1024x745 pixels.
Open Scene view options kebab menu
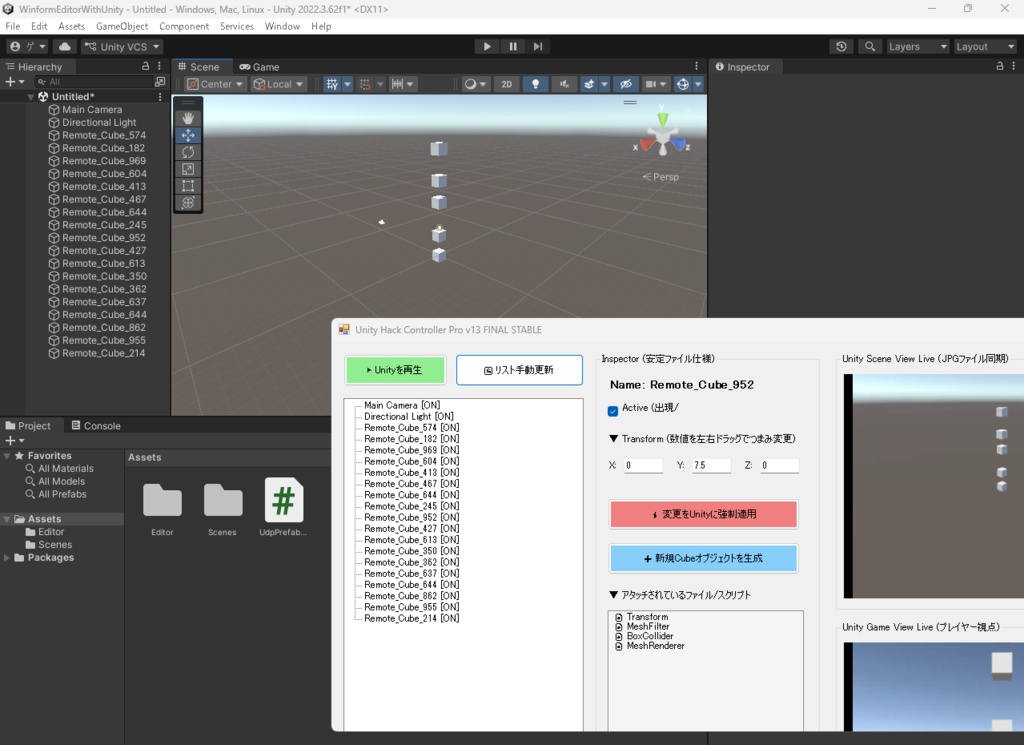[x=696, y=67]
